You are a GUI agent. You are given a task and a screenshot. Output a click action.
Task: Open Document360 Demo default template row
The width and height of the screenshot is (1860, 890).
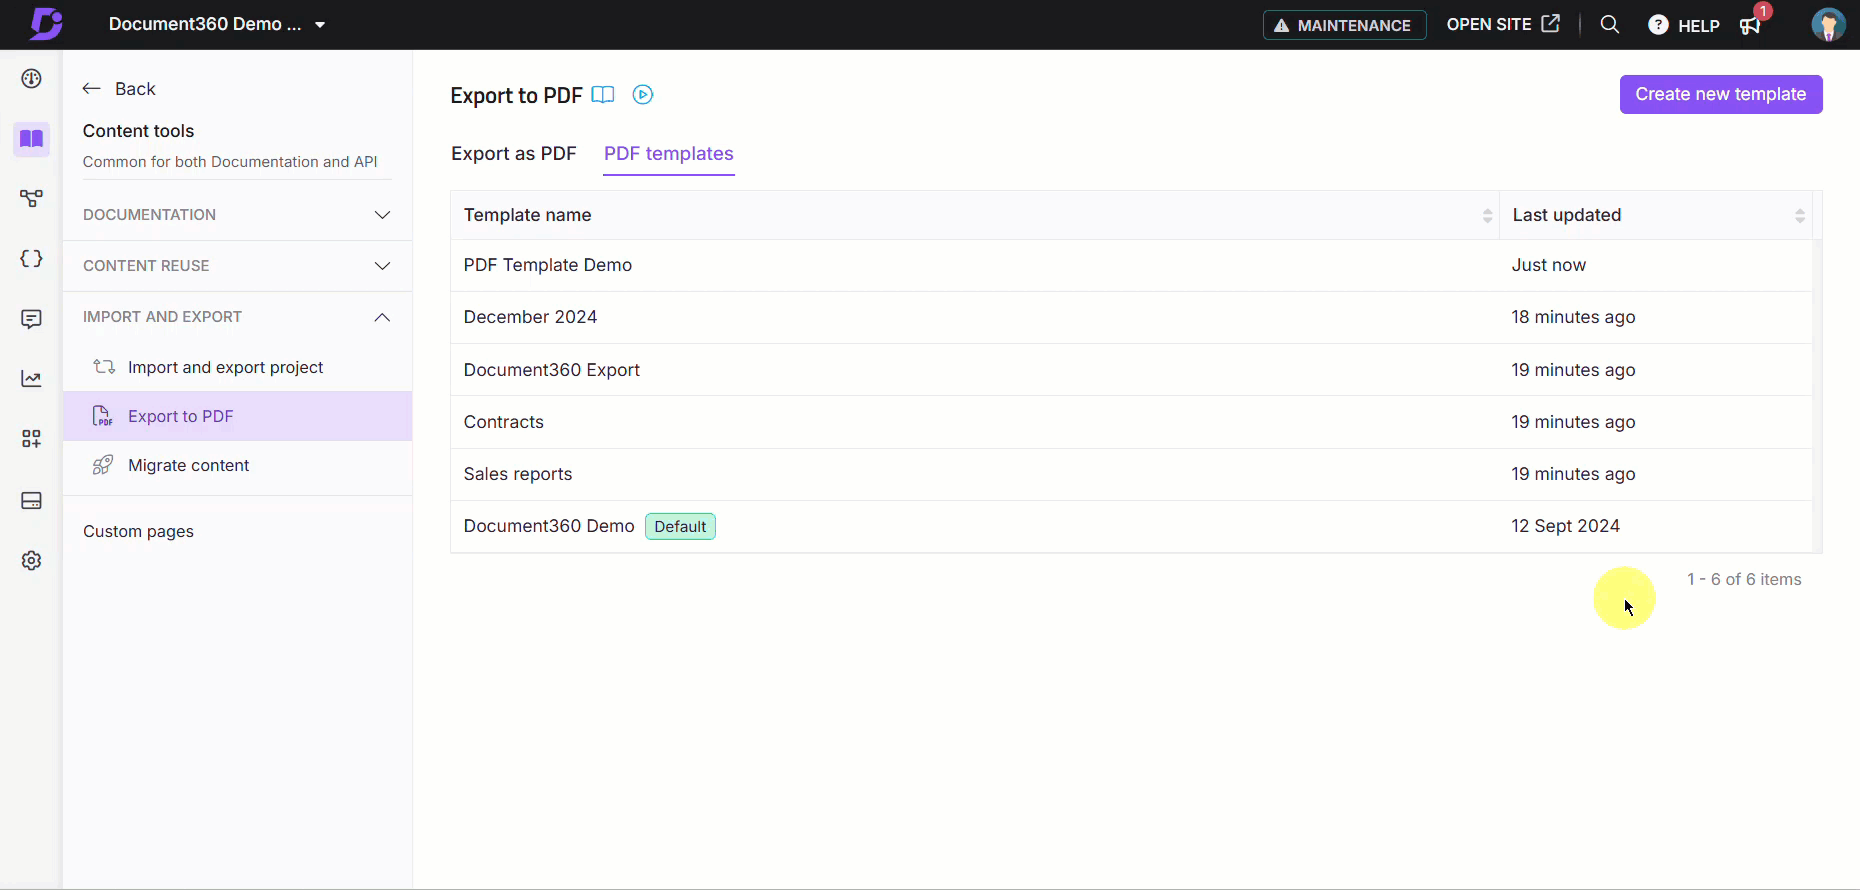(1131, 526)
